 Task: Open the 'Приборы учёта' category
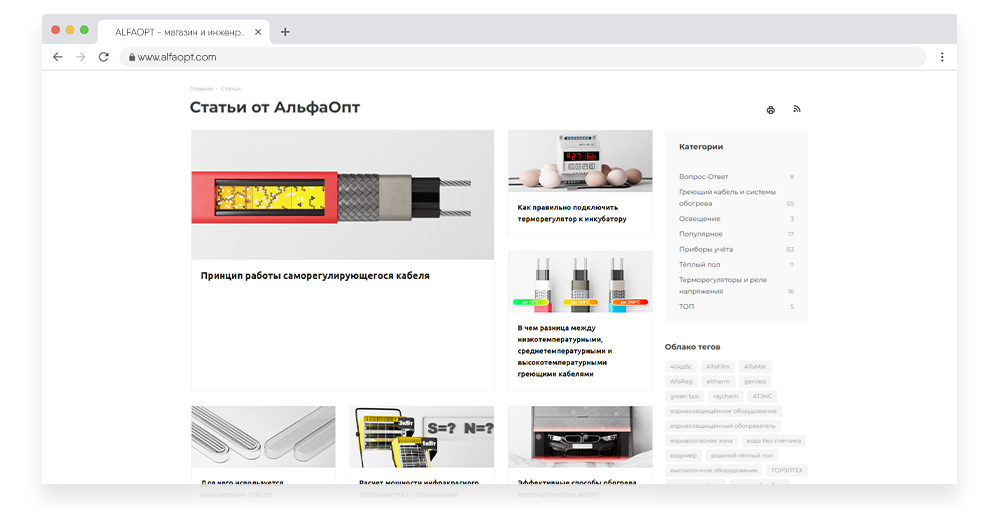706,249
